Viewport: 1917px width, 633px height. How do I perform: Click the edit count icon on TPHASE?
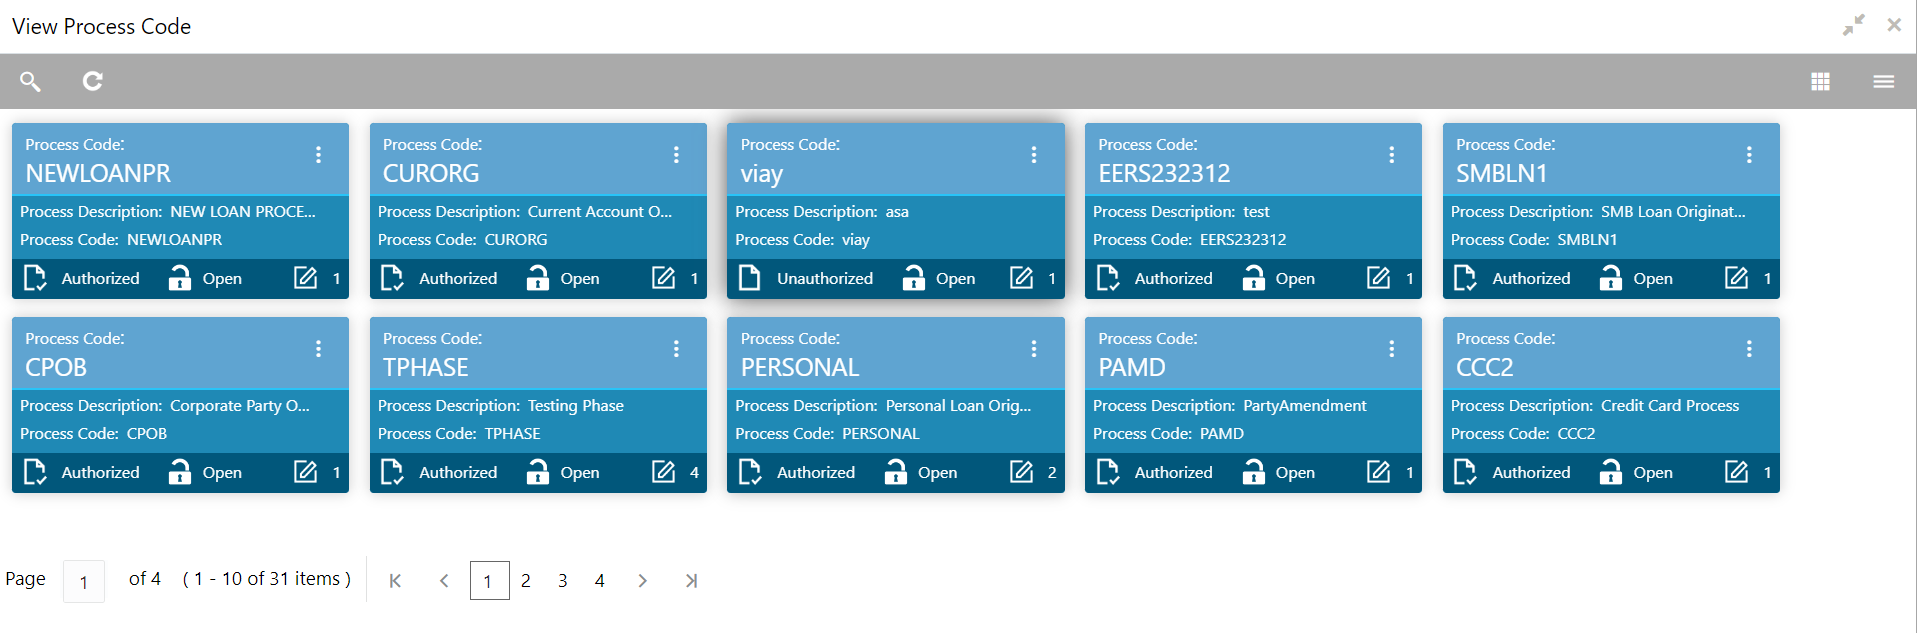tap(663, 472)
